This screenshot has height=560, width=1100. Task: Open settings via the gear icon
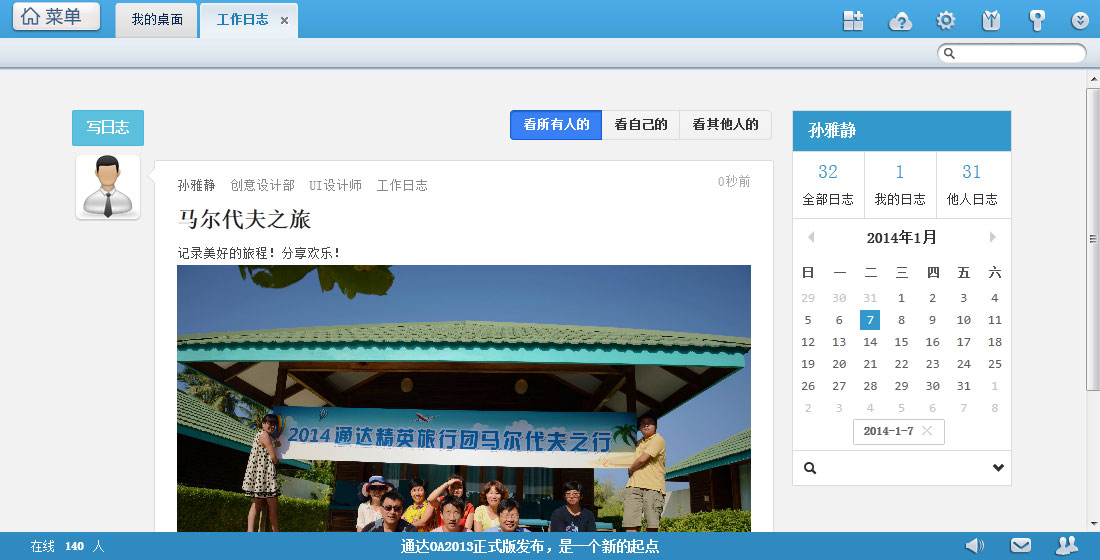pos(945,21)
